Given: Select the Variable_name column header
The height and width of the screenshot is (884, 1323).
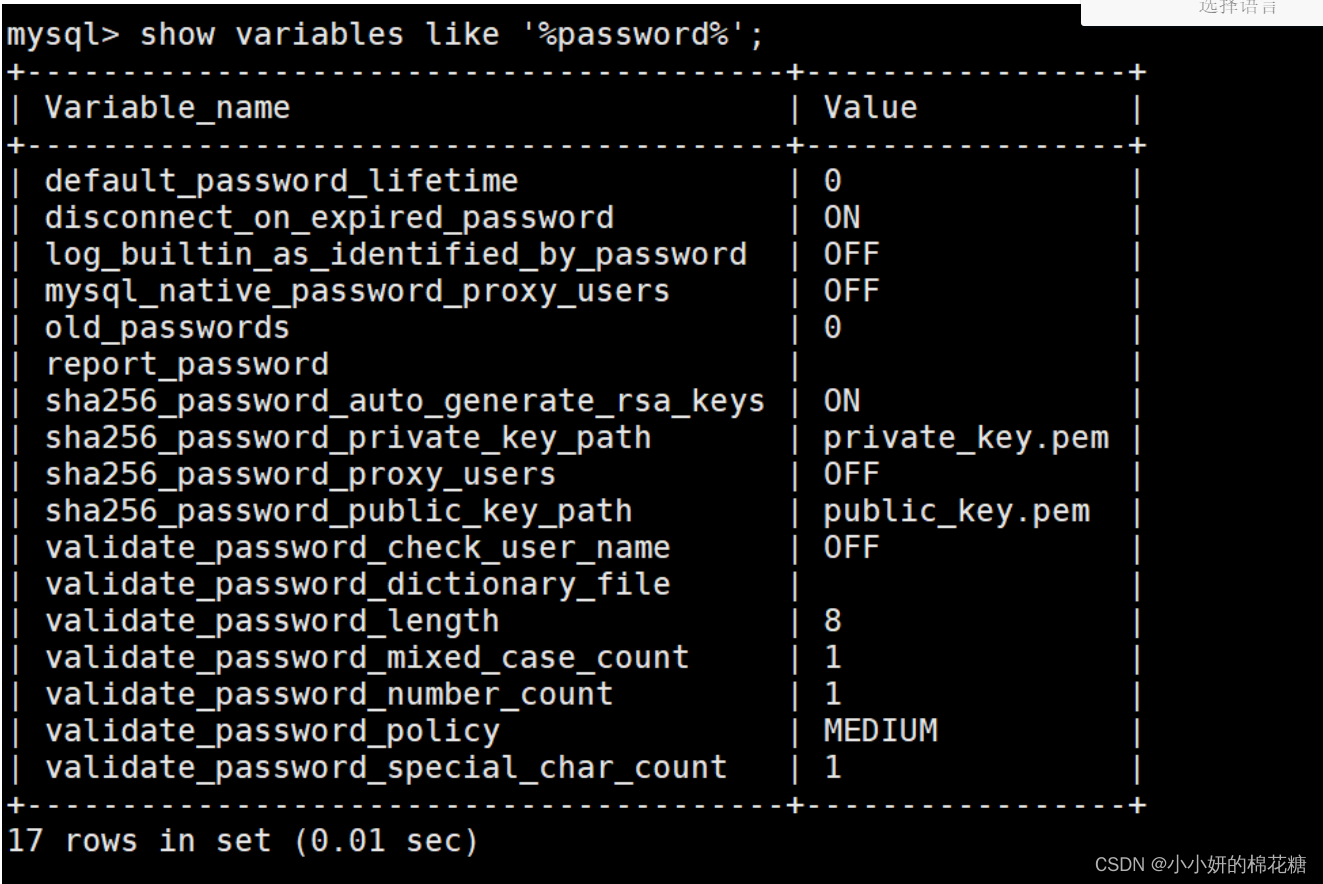Looking at the screenshot, I should click(167, 109).
